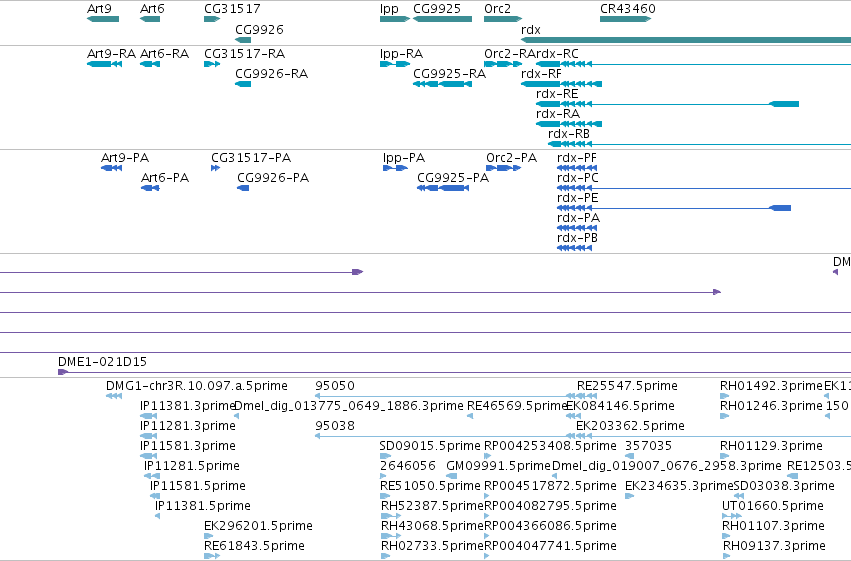Viewport: 851px width, 561px height.
Task: Select the EK296201.5prime EST label
Action: point(258,526)
